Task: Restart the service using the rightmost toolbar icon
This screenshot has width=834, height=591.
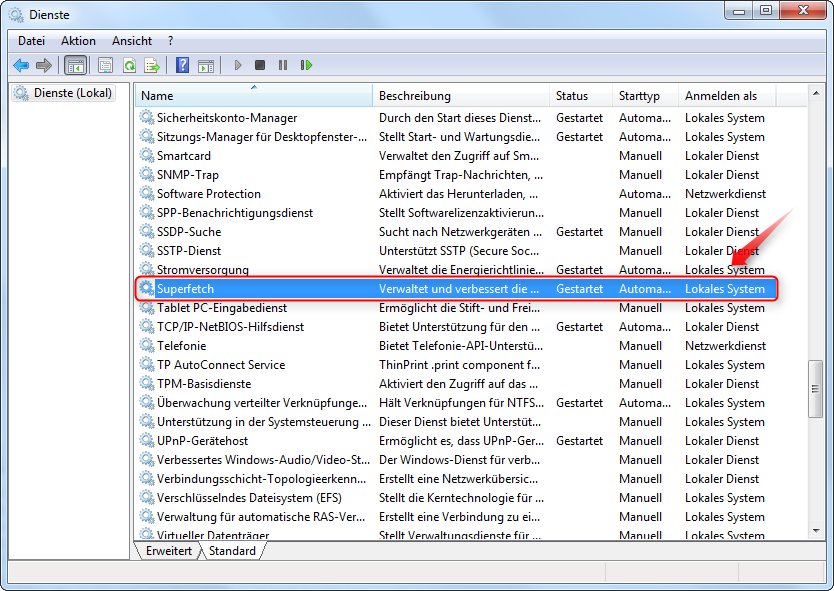Action: pos(306,65)
